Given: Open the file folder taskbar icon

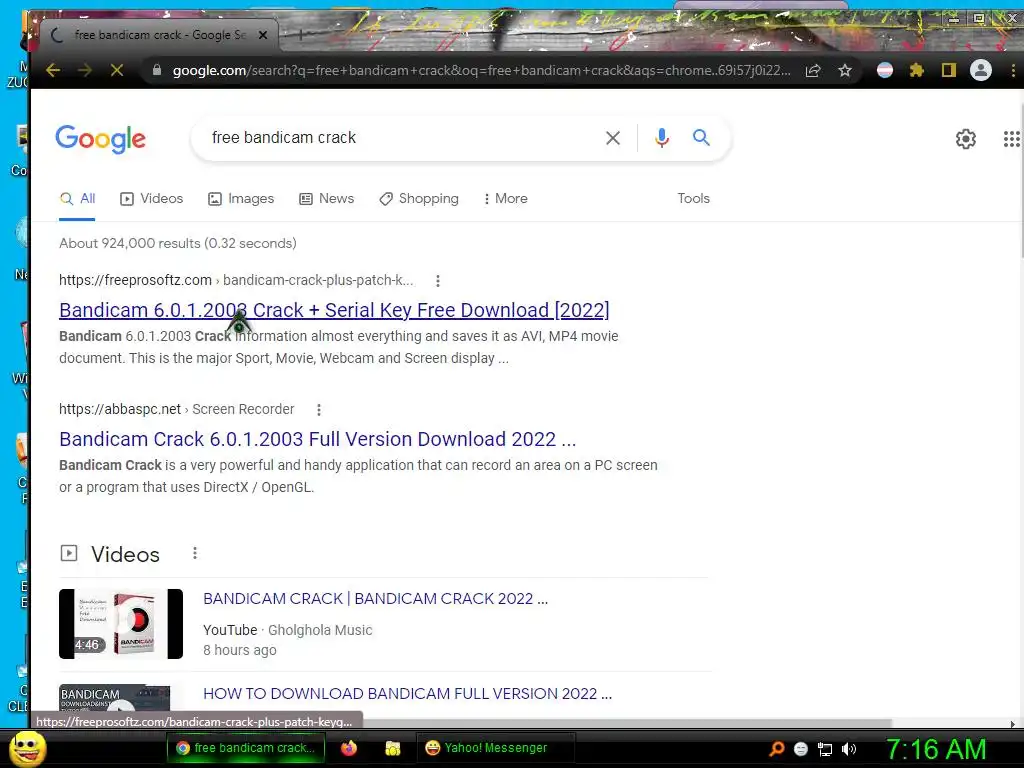Looking at the screenshot, I should pyautogui.click(x=392, y=748).
